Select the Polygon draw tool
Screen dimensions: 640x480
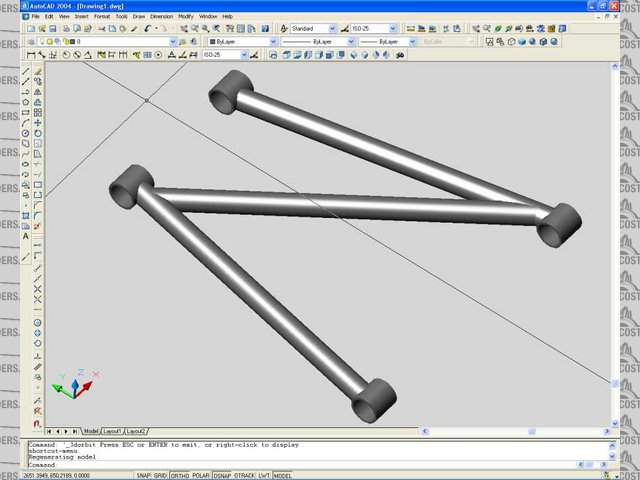26,102
